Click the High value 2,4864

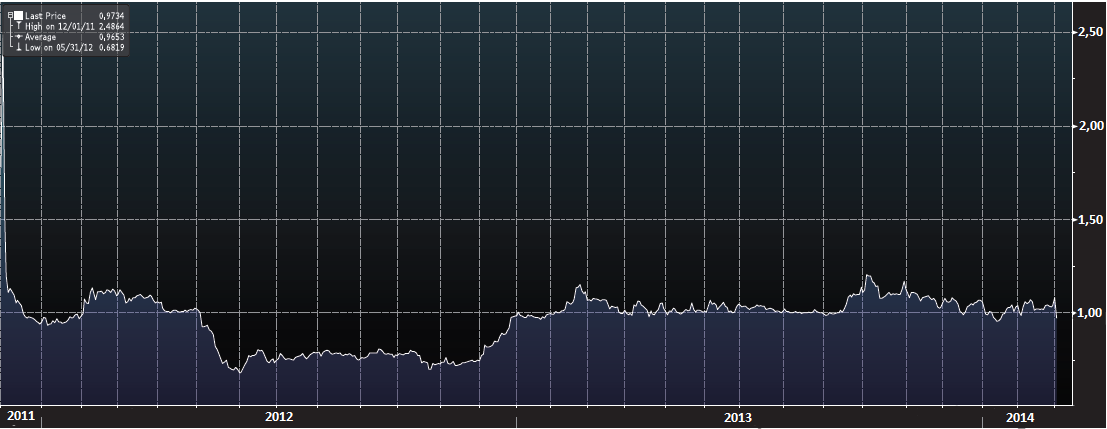[x=112, y=26]
